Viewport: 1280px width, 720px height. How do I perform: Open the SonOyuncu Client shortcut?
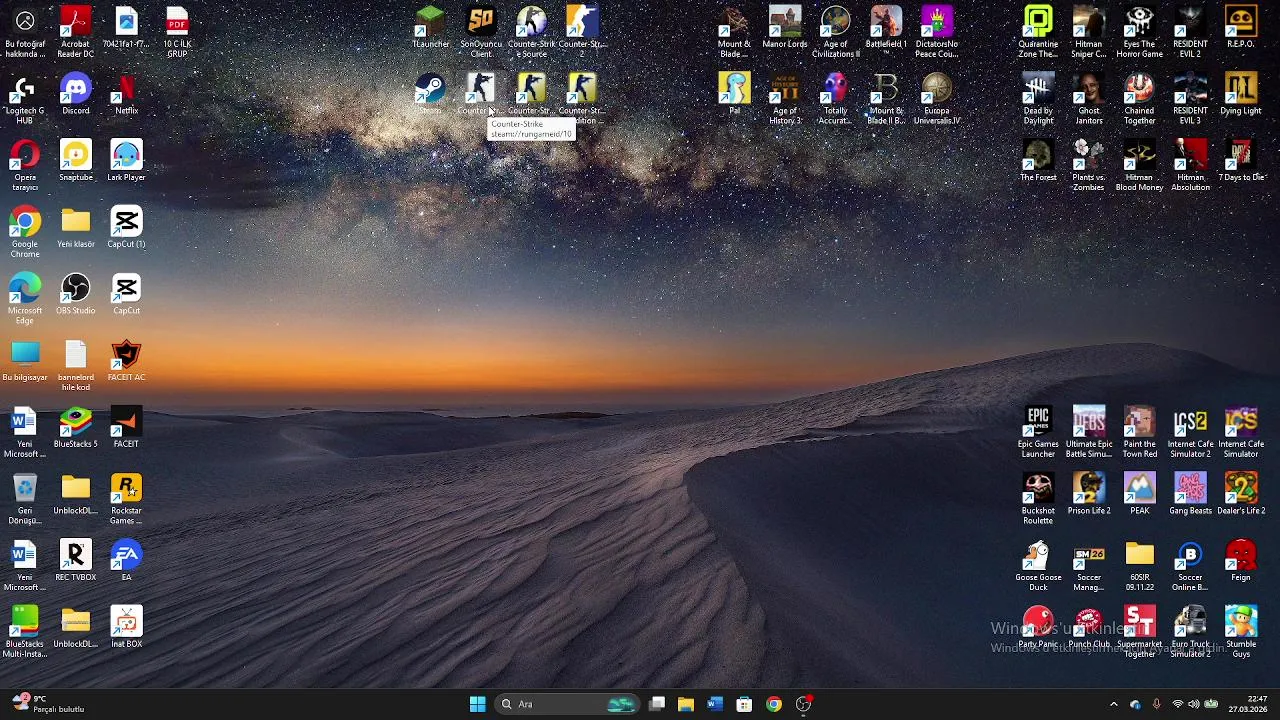[481, 32]
